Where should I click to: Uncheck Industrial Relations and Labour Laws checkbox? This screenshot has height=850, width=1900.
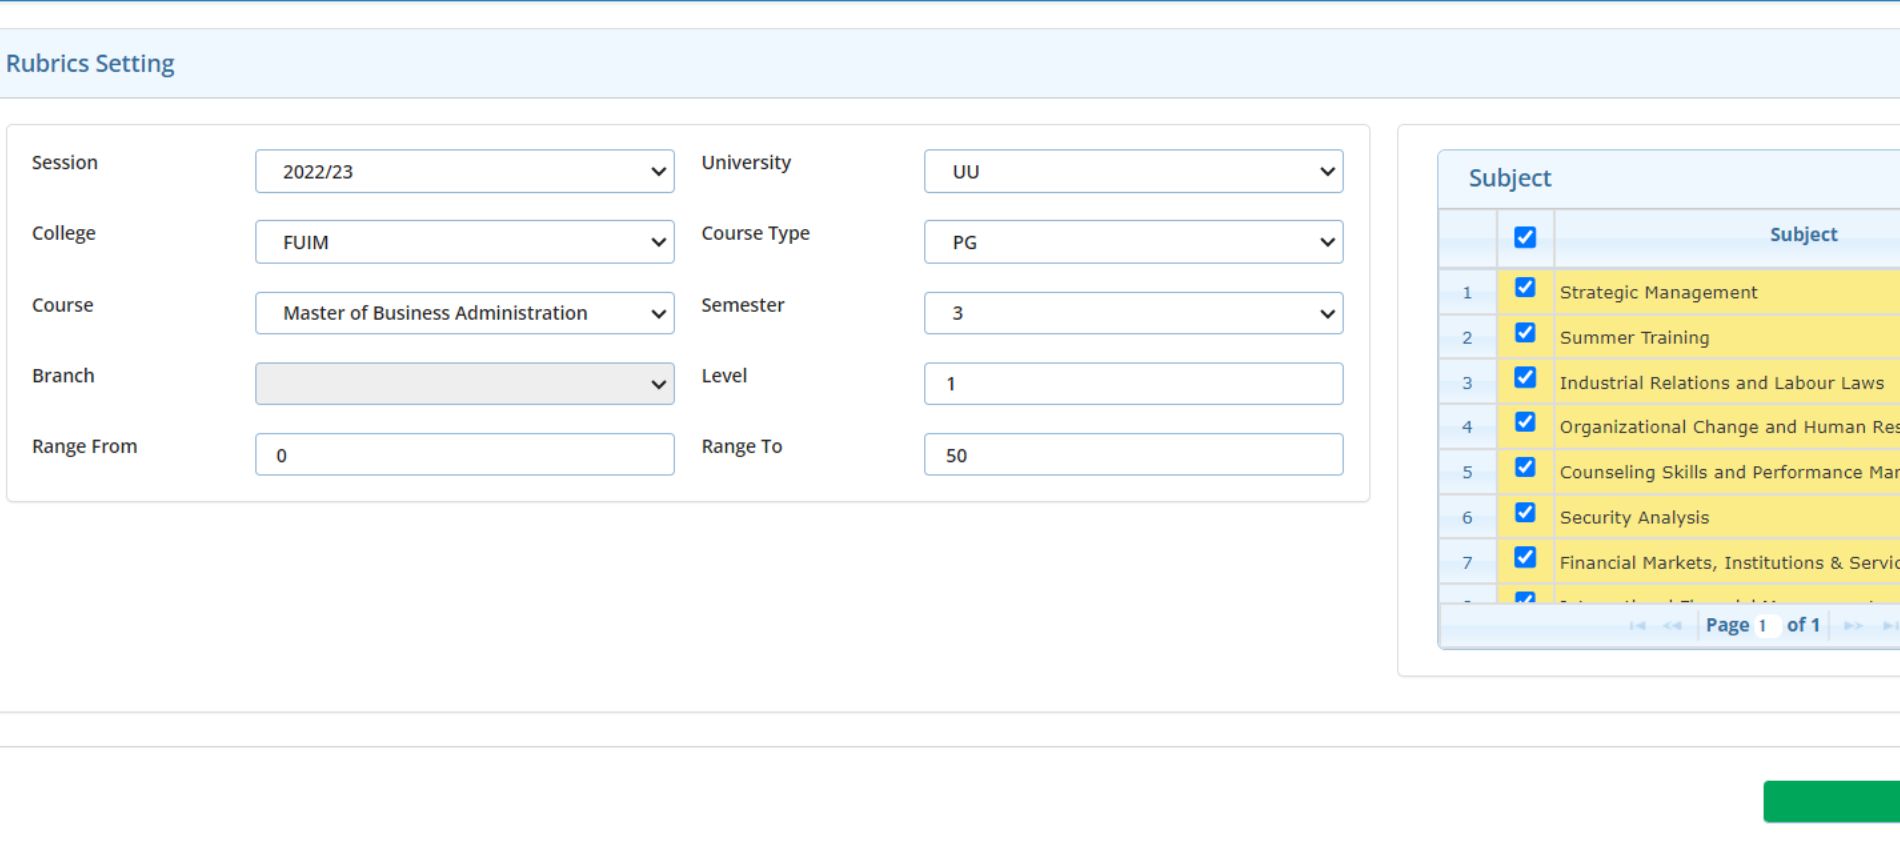1525,378
